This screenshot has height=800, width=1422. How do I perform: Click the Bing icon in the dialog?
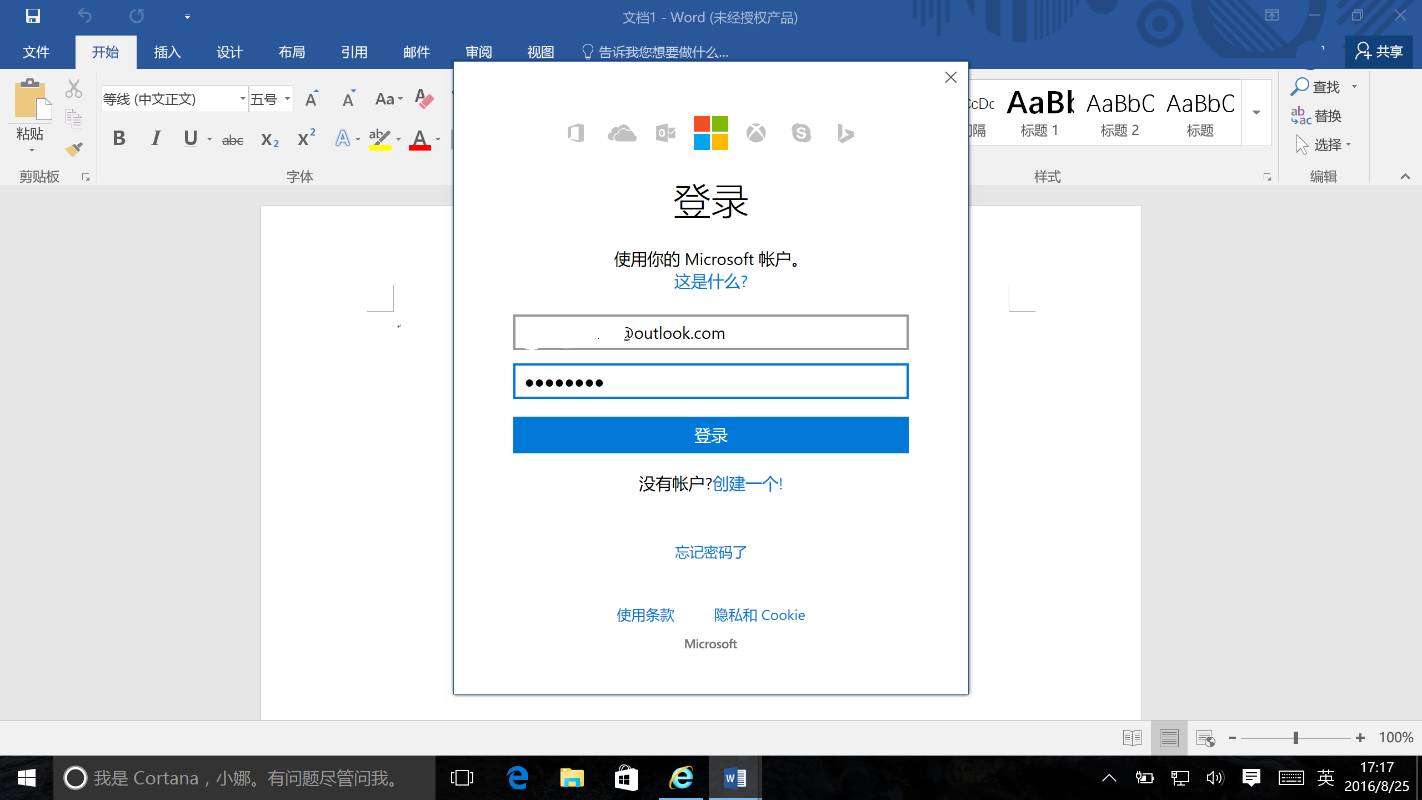[x=845, y=133]
